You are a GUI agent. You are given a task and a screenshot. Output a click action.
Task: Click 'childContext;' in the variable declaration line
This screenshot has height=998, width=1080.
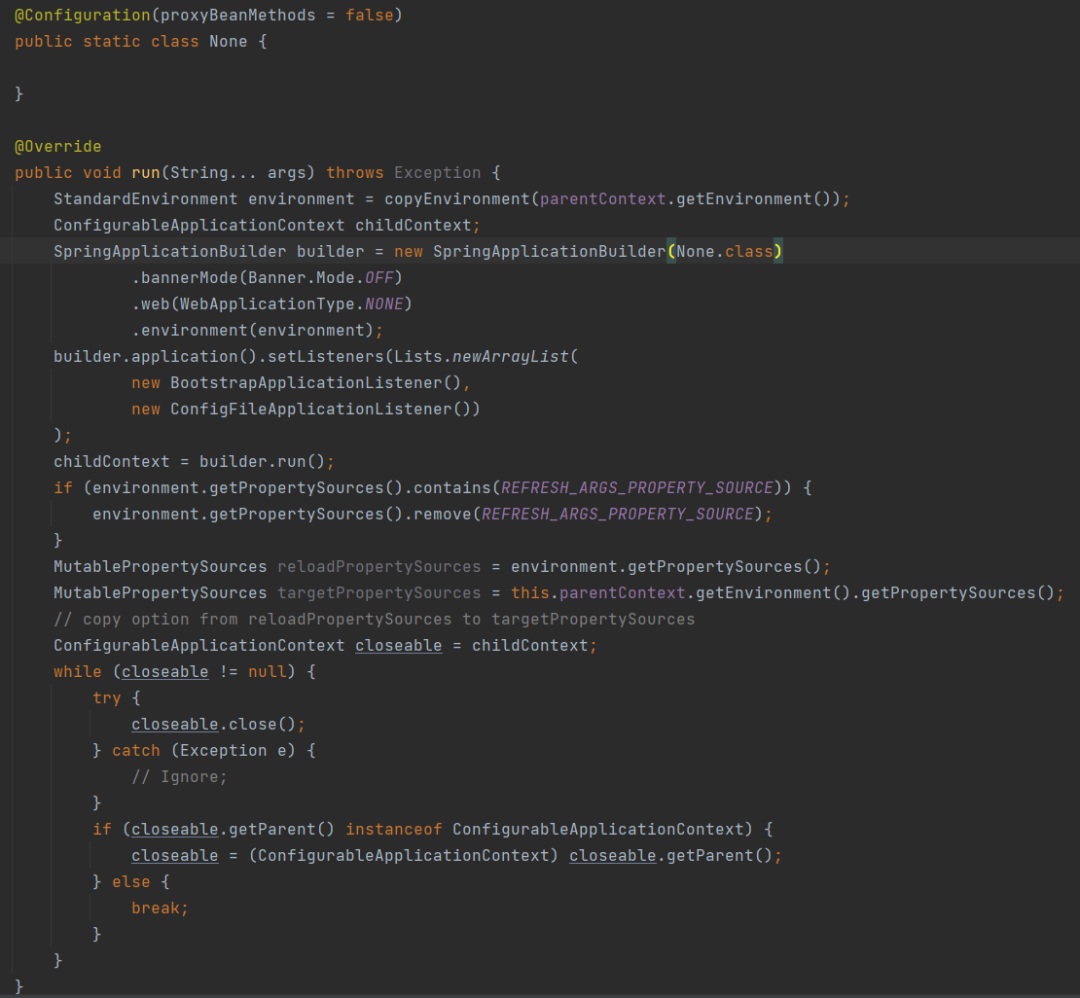point(418,225)
